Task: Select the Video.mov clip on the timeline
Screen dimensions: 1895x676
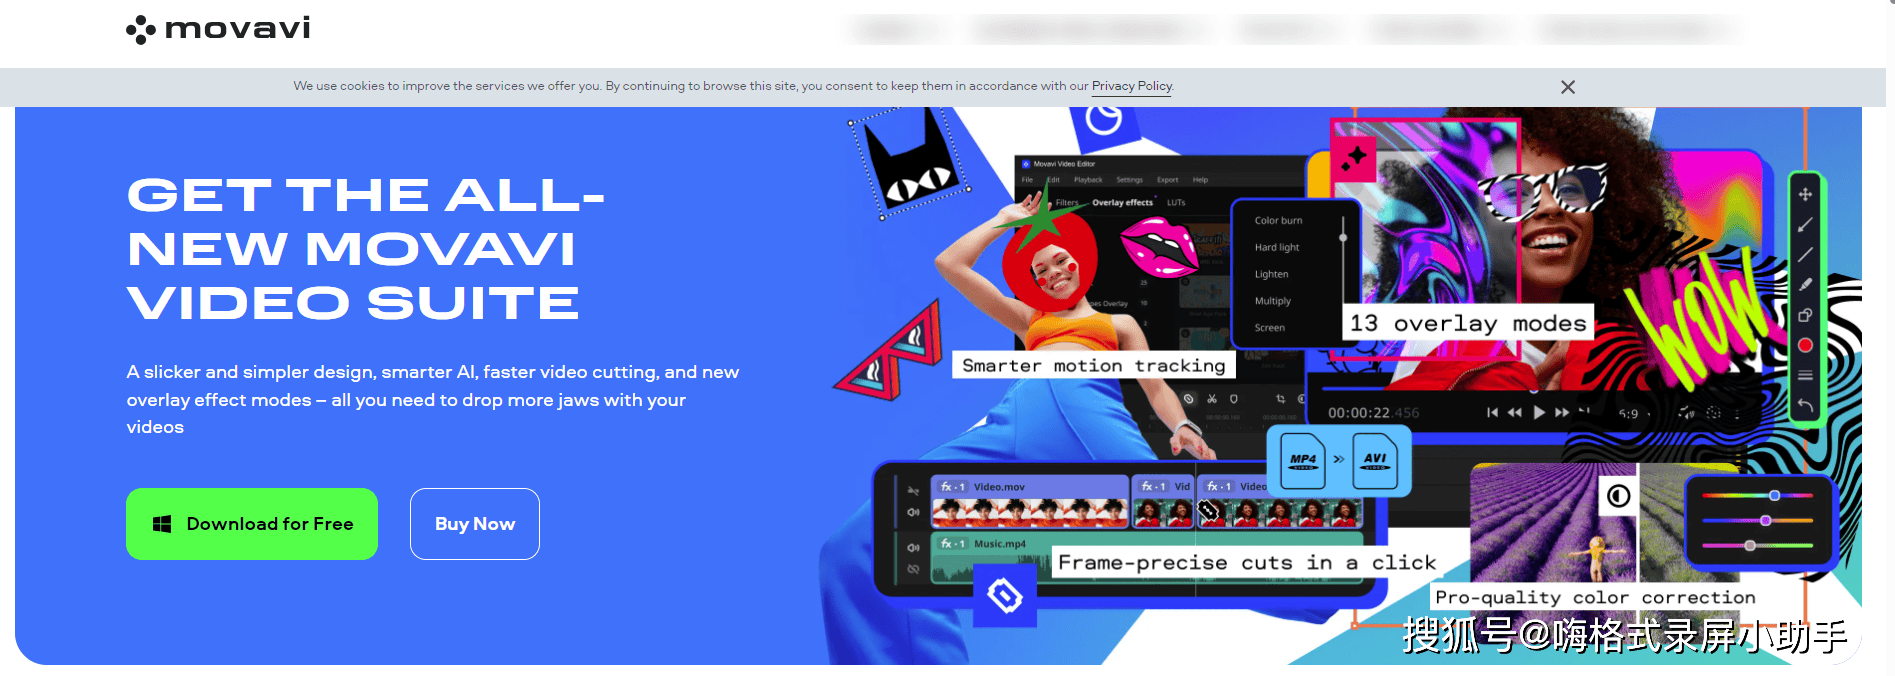Action: [1030, 502]
